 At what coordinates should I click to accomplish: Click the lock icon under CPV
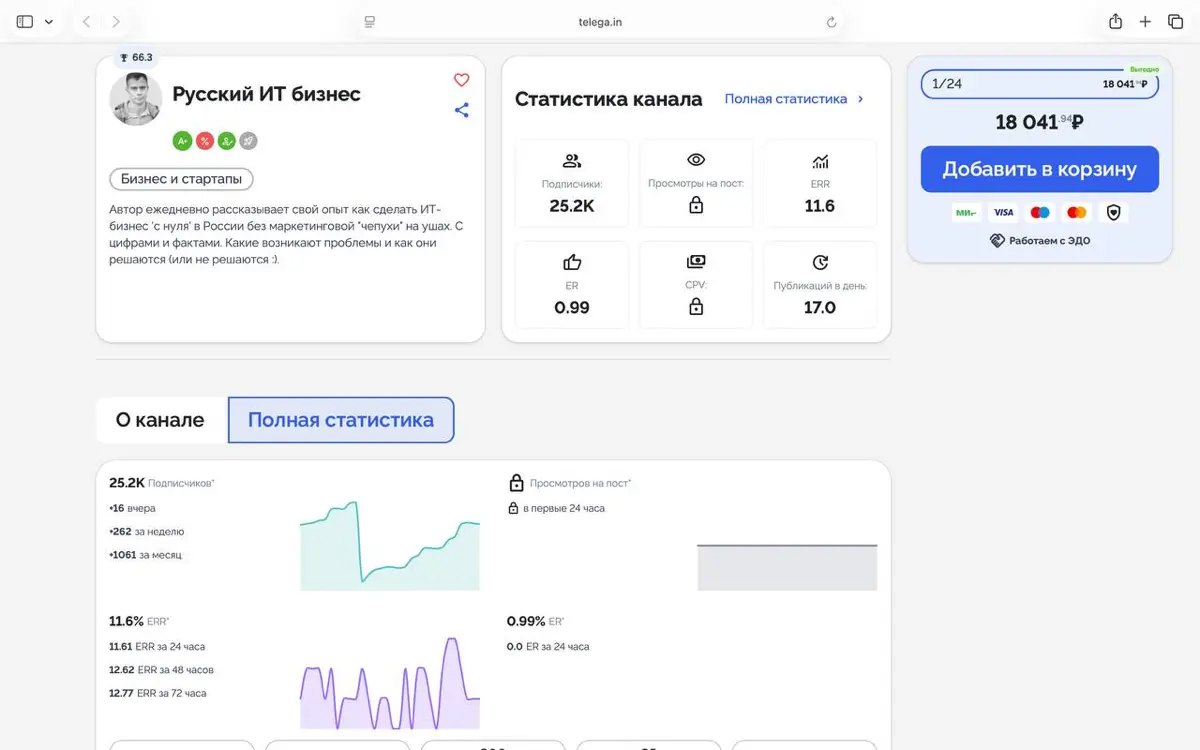coord(696,307)
